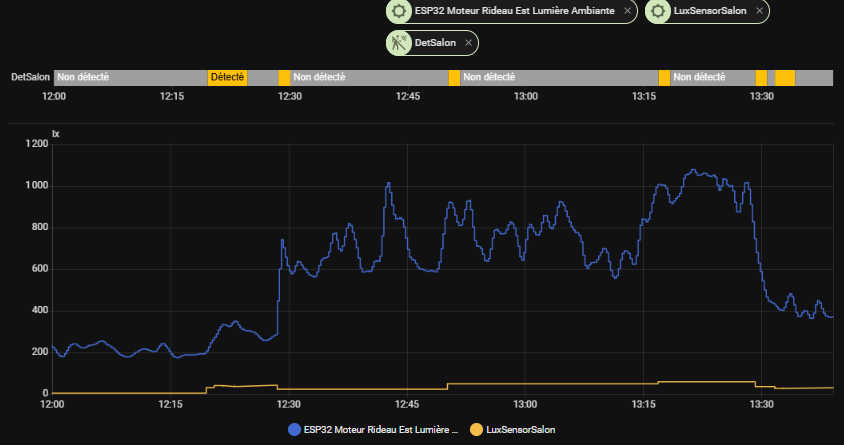
Task: Select "Non détecté" segment starting at 12:30
Action: click(x=368, y=77)
